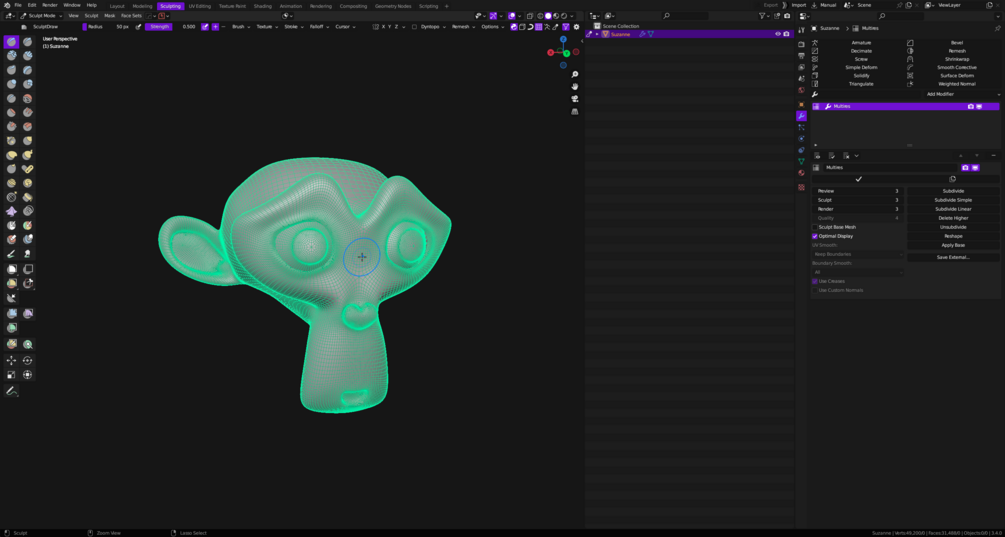Toggle camera view icon in viewport

coord(575,99)
